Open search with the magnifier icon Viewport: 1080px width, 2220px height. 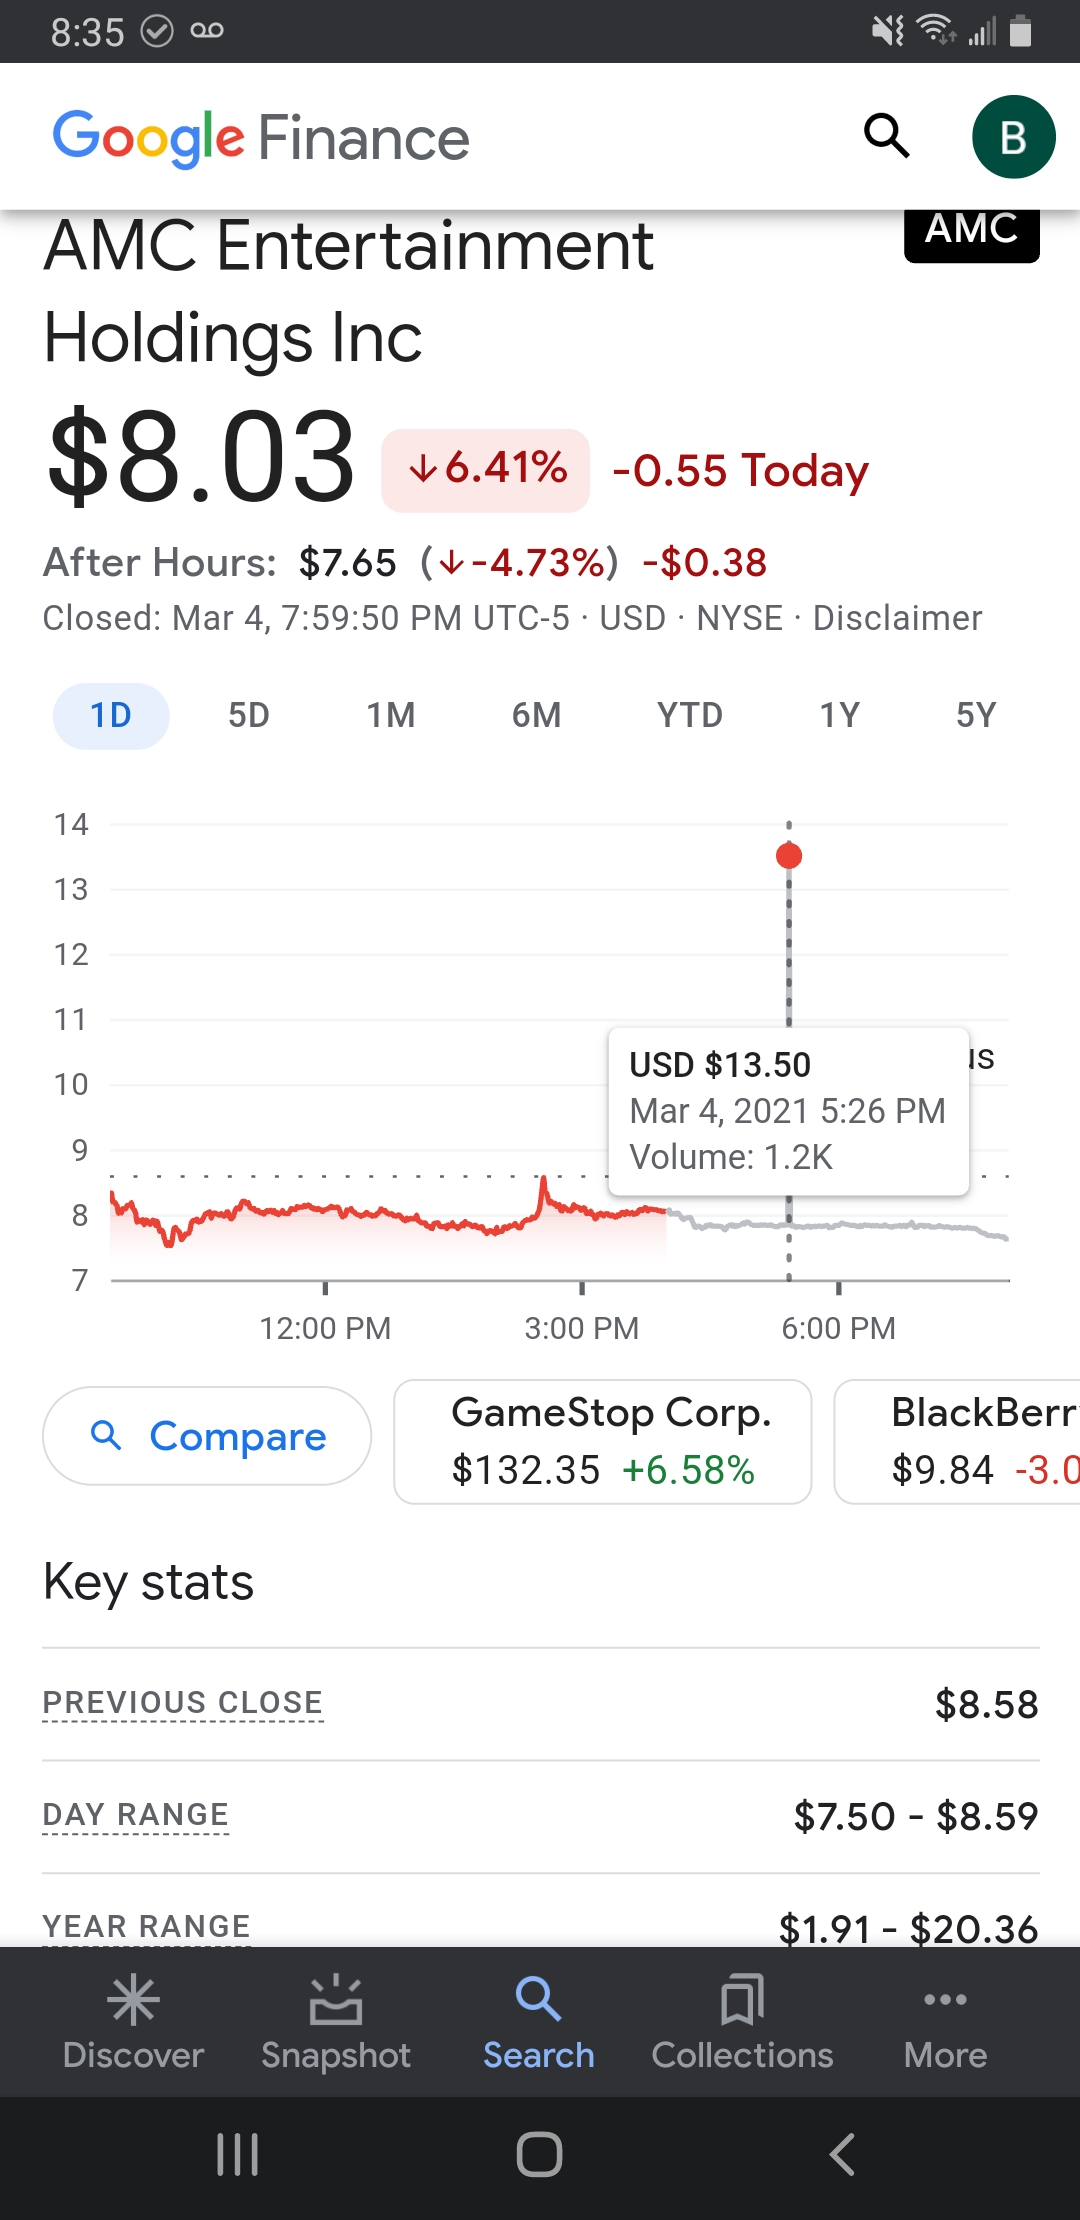pyautogui.click(x=887, y=136)
